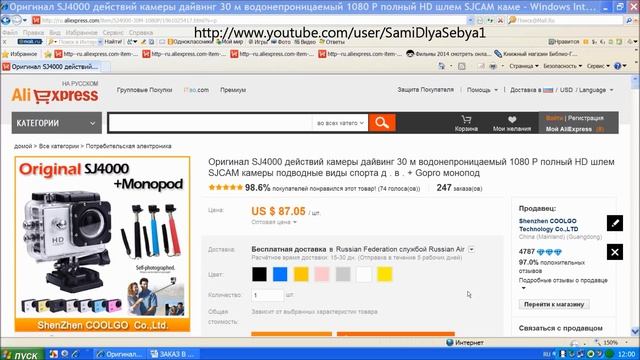Viewport: 640px width, 360px height.
Task: Open the shopping cart Корзина icon
Action: pyautogui.click(x=466, y=123)
